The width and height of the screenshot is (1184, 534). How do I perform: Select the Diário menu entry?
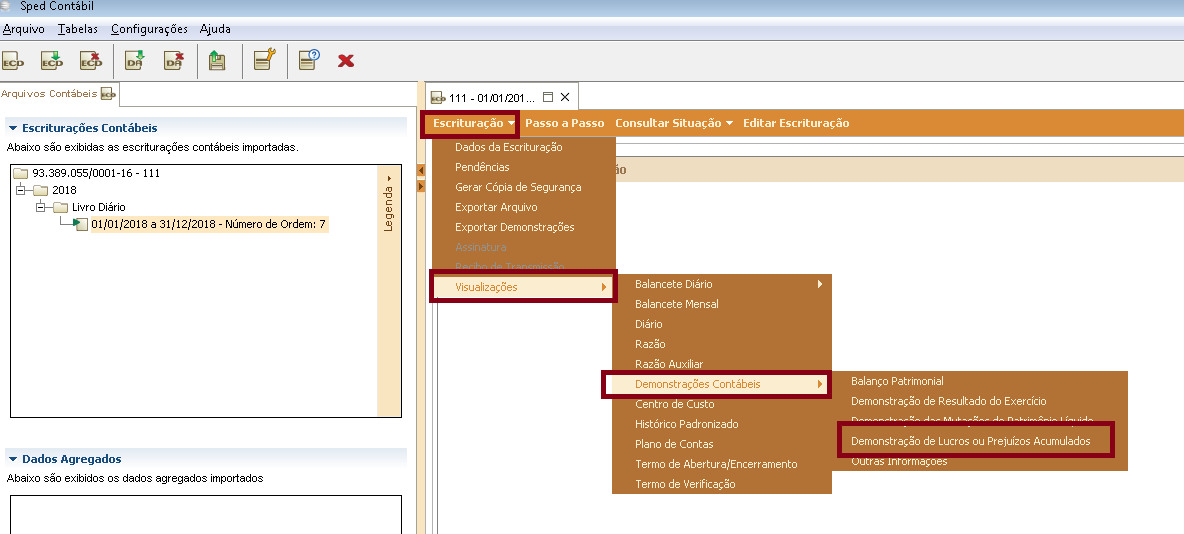[722, 324]
